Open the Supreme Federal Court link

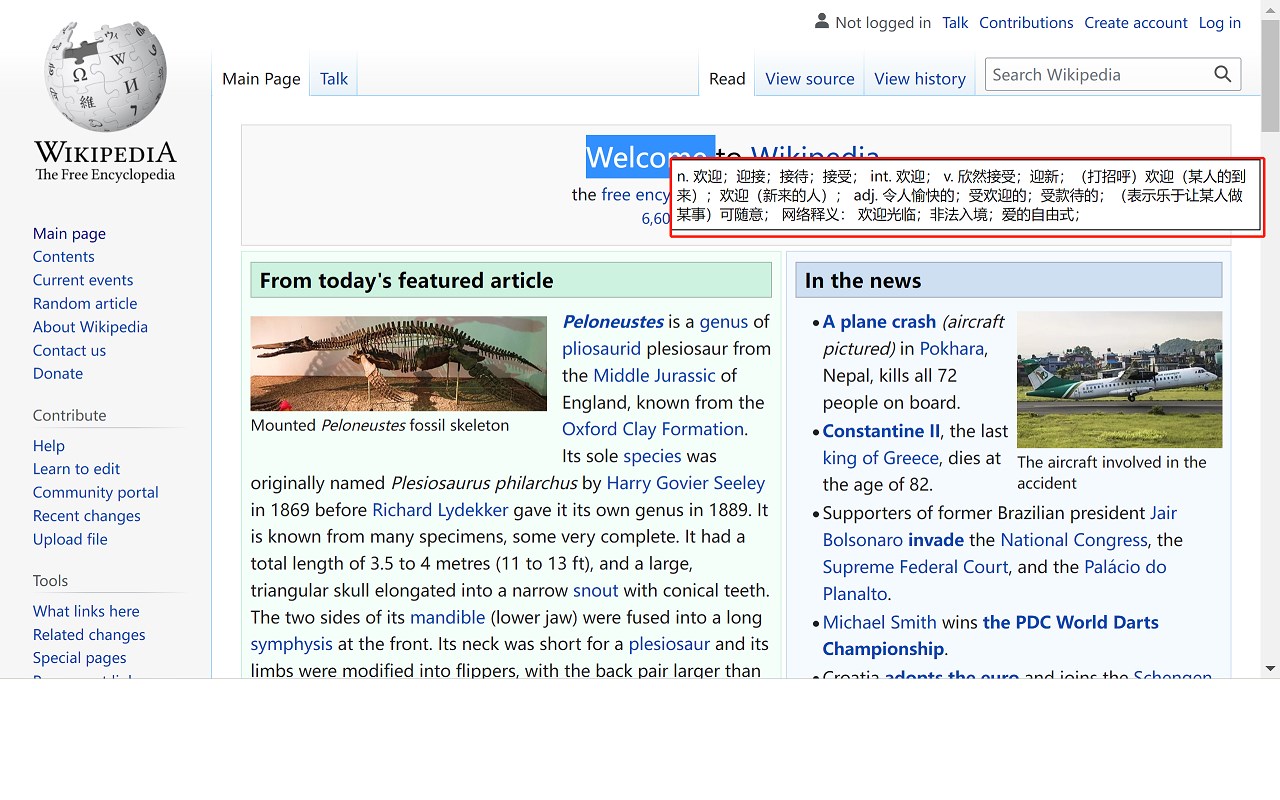pyautogui.click(x=916, y=566)
